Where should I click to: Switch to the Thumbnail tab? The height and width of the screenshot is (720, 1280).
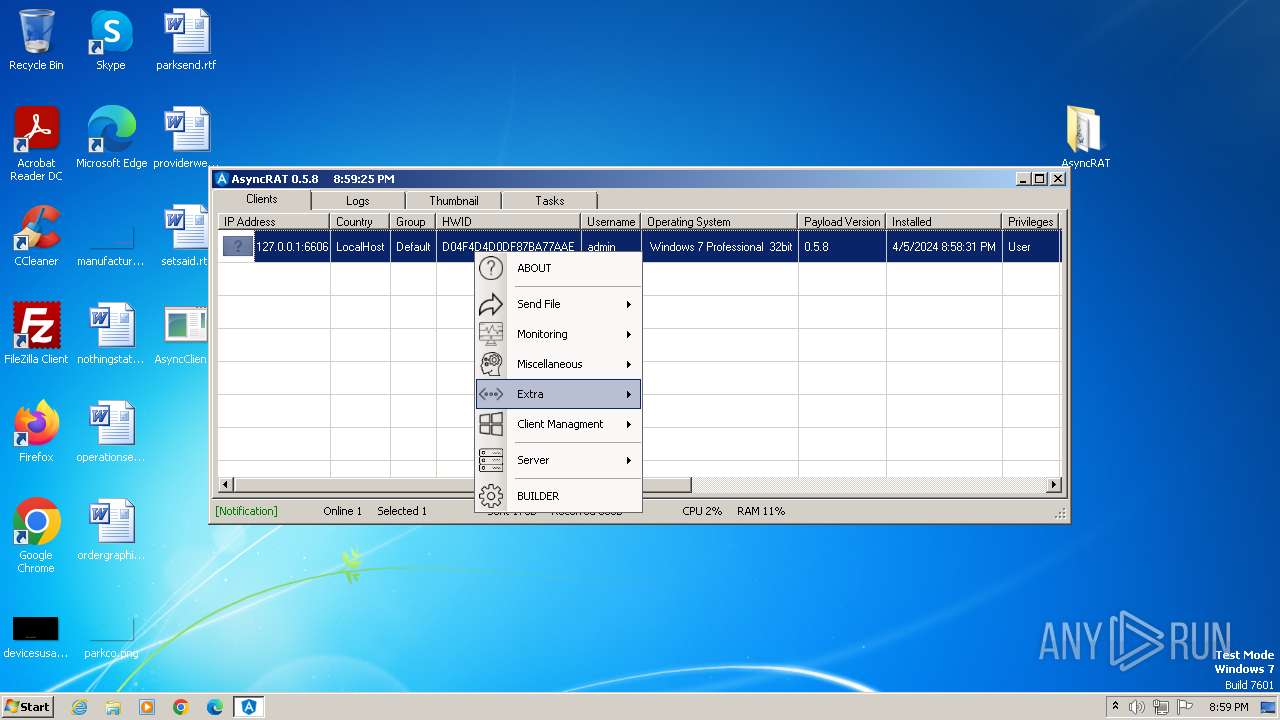point(453,201)
